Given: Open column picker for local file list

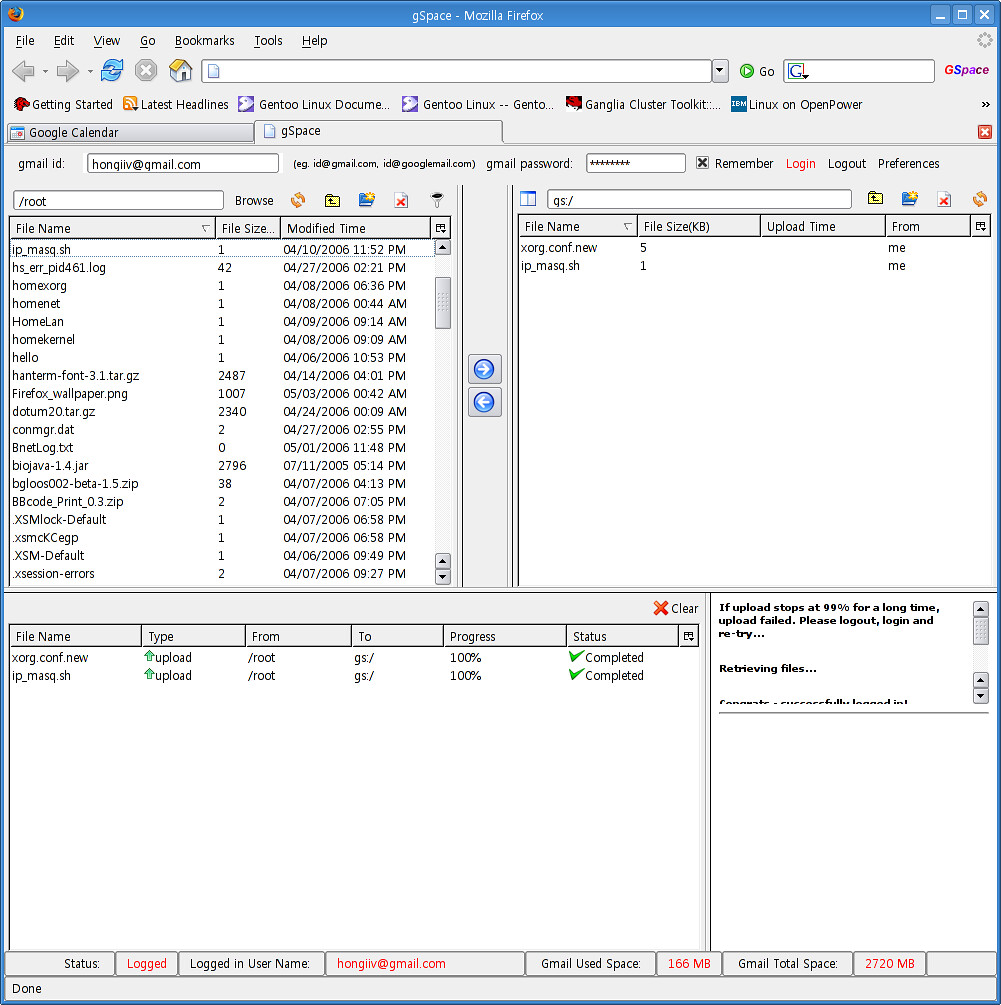Looking at the screenshot, I should click(441, 228).
